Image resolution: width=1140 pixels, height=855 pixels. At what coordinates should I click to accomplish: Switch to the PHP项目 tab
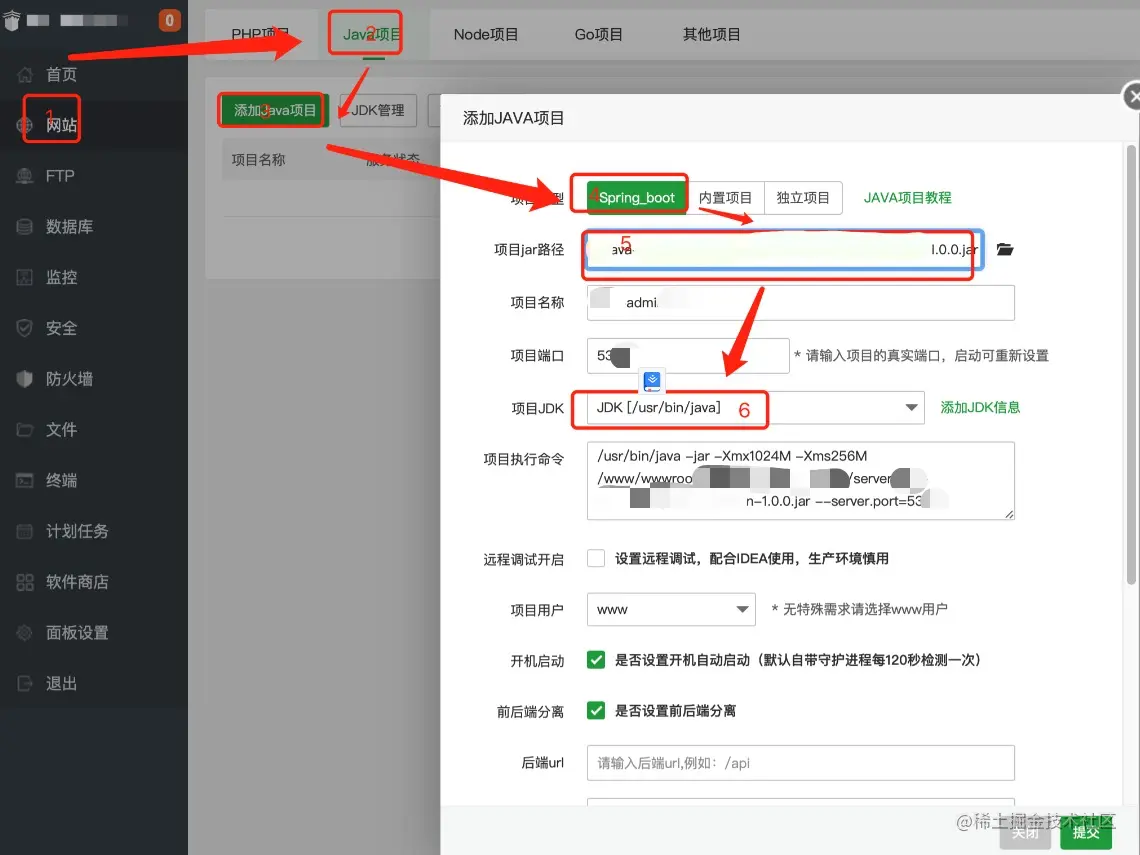tap(260, 34)
